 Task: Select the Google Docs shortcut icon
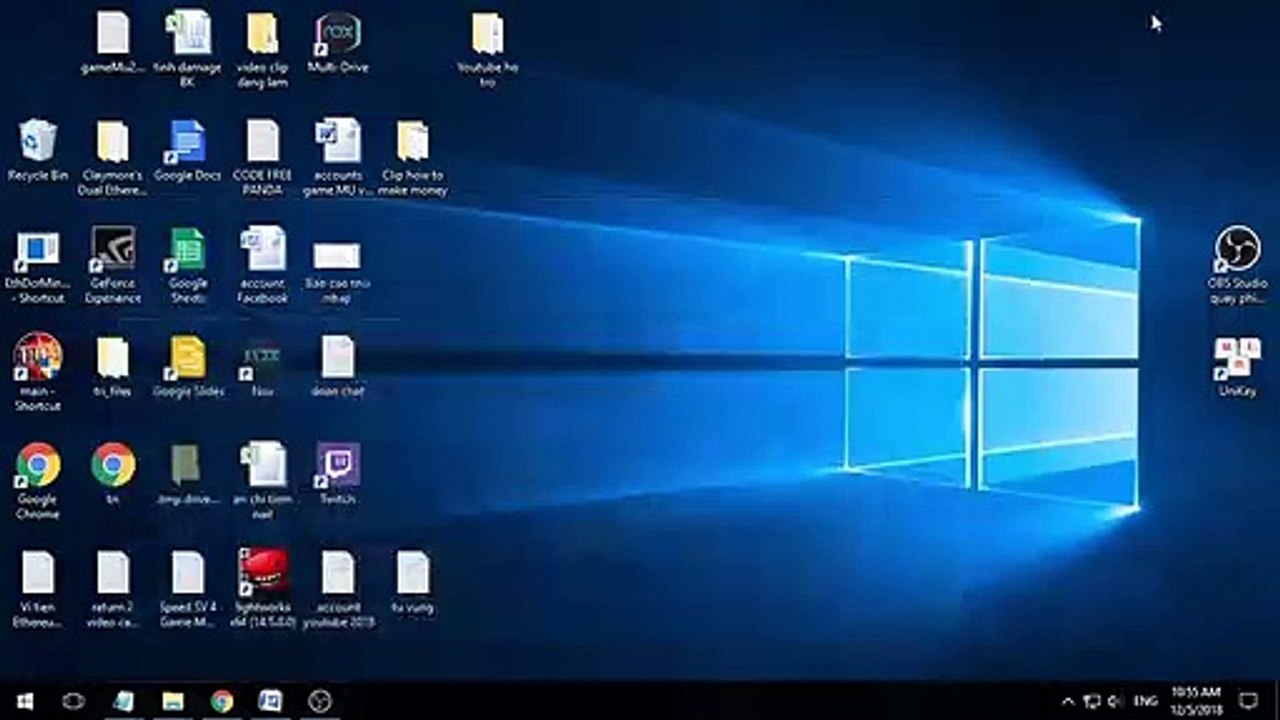point(187,141)
